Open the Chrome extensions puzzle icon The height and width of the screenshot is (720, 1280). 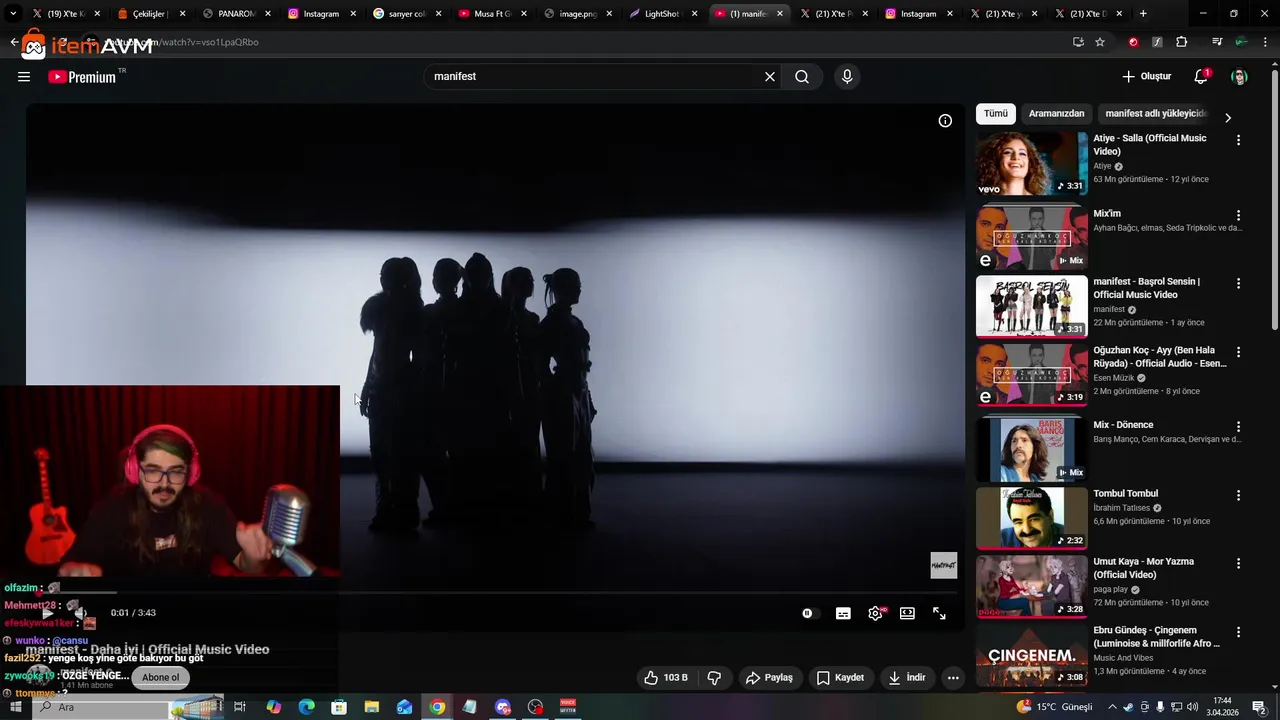[x=1182, y=42]
